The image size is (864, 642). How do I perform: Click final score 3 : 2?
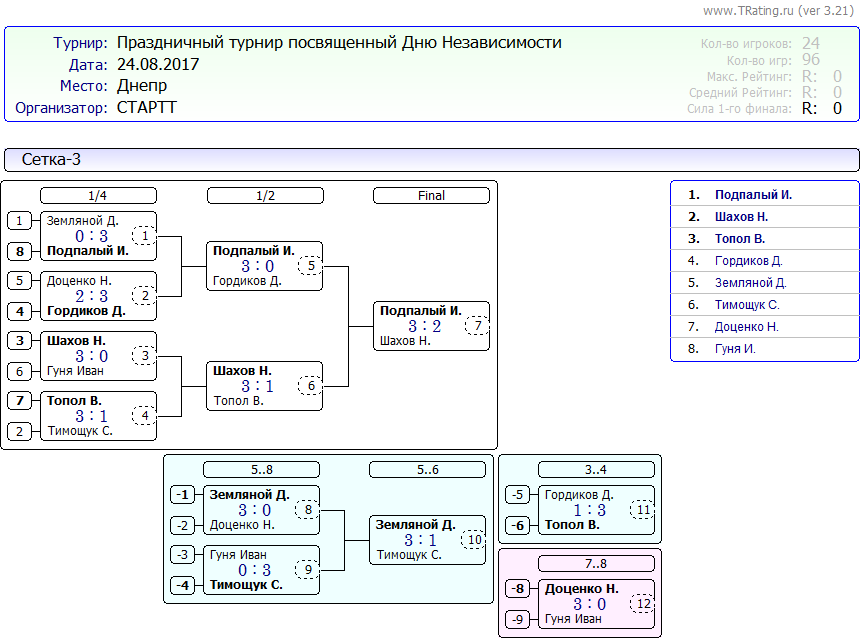click(424, 326)
